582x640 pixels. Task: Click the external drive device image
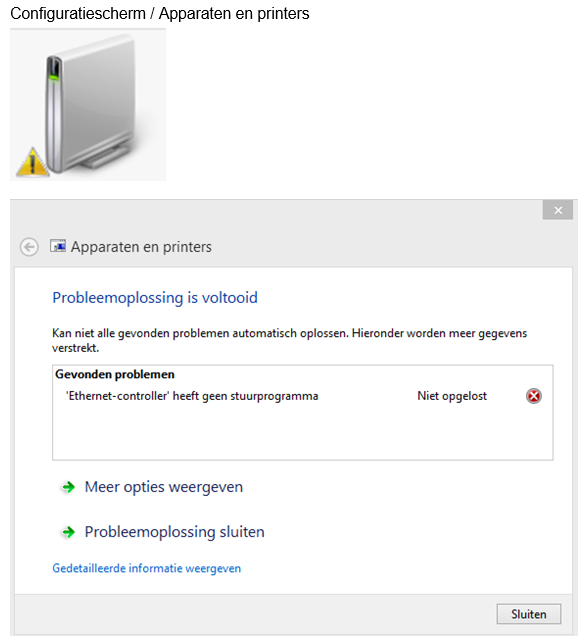click(x=88, y=105)
